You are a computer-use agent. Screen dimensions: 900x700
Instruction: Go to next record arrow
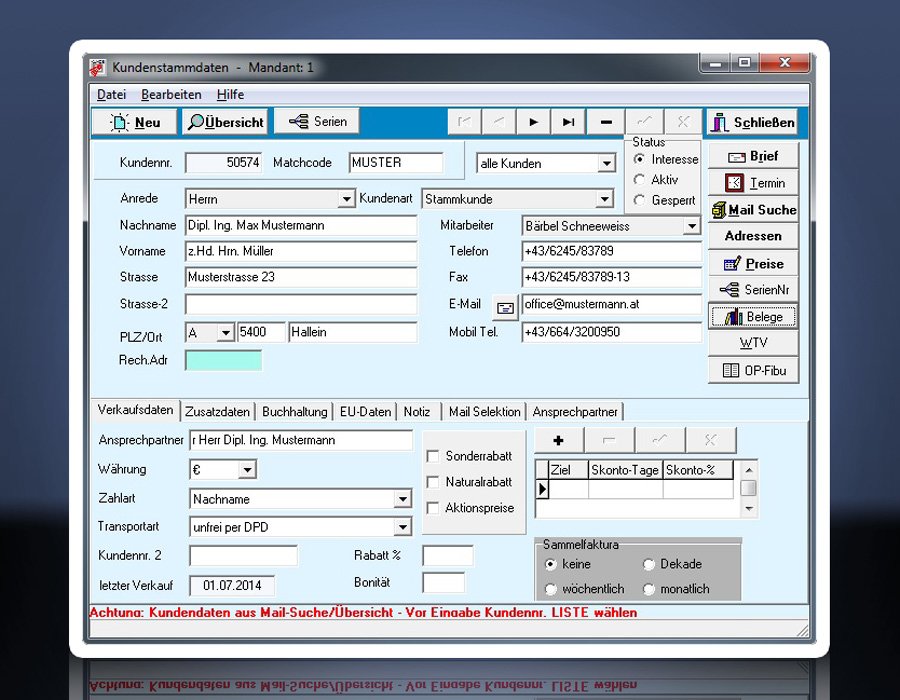pyautogui.click(x=533, y=122)
